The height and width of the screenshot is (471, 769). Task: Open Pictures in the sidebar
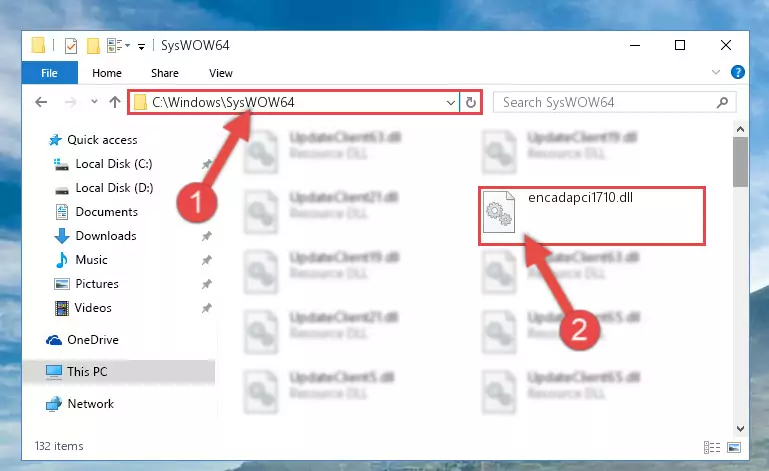[97, 284]
